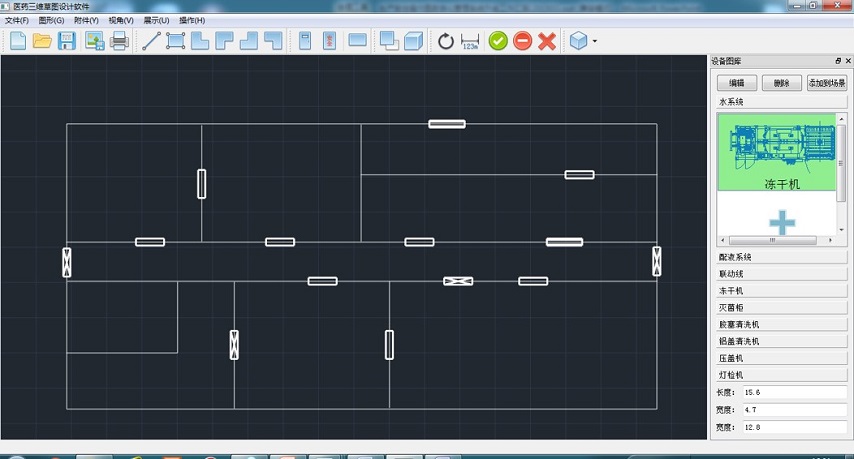
Task: Click the red X delete icon
Action: tap(547, 41)
